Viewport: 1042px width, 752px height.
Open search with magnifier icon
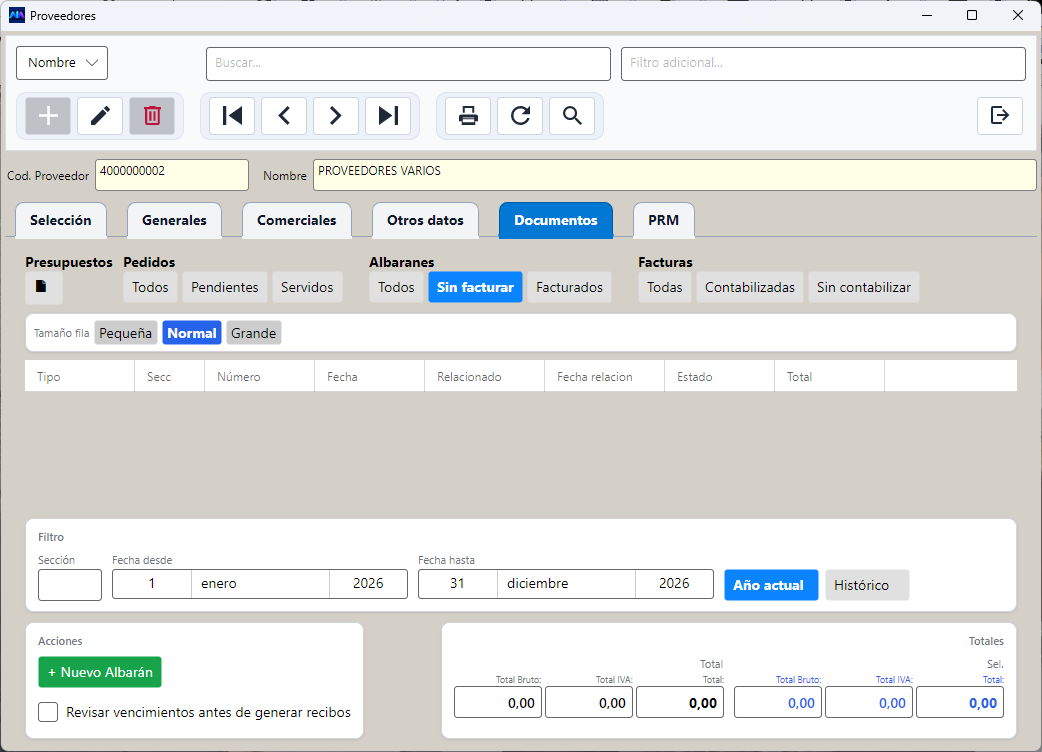[572, 116]
